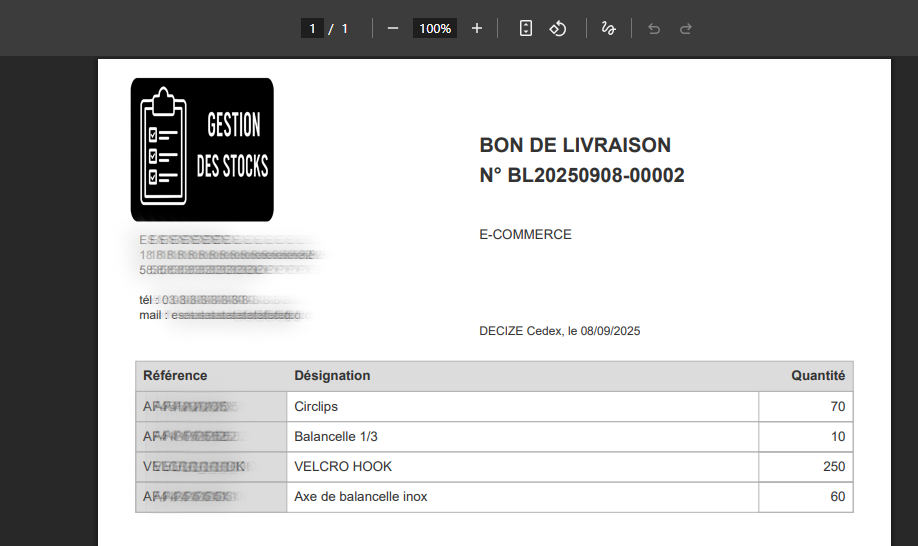The height and width of the screenshot is (546, 918).
Task: Click the E-COMMERCE text in document
Action: 525,235
